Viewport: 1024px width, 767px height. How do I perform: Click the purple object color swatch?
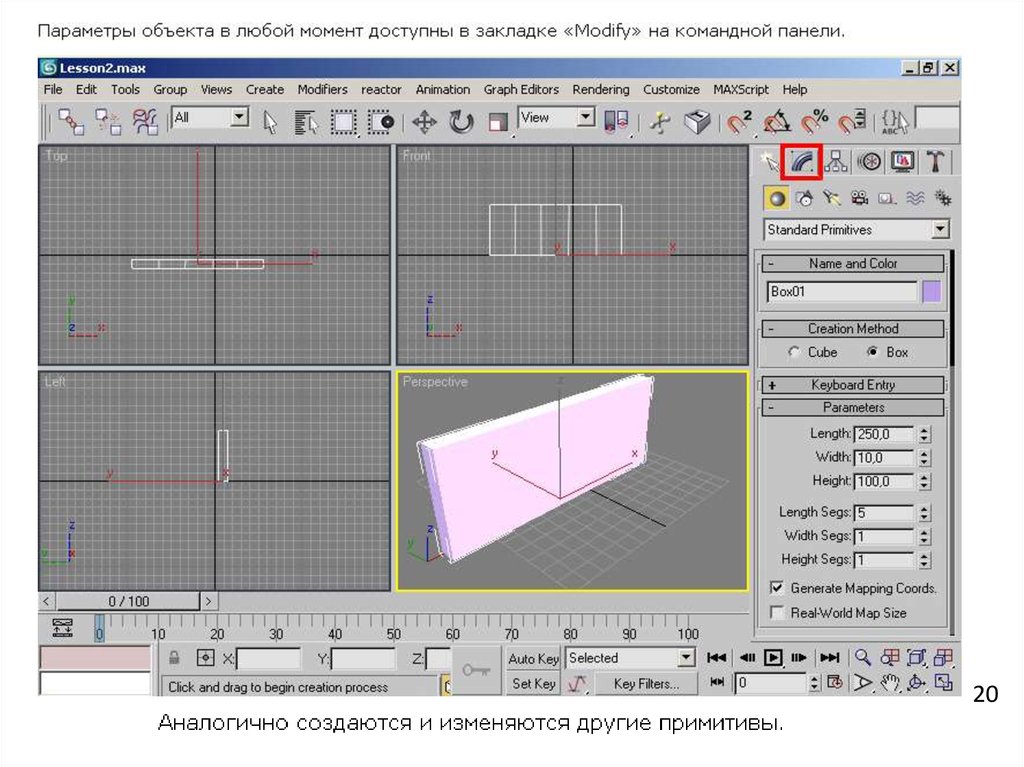[931, 292]
